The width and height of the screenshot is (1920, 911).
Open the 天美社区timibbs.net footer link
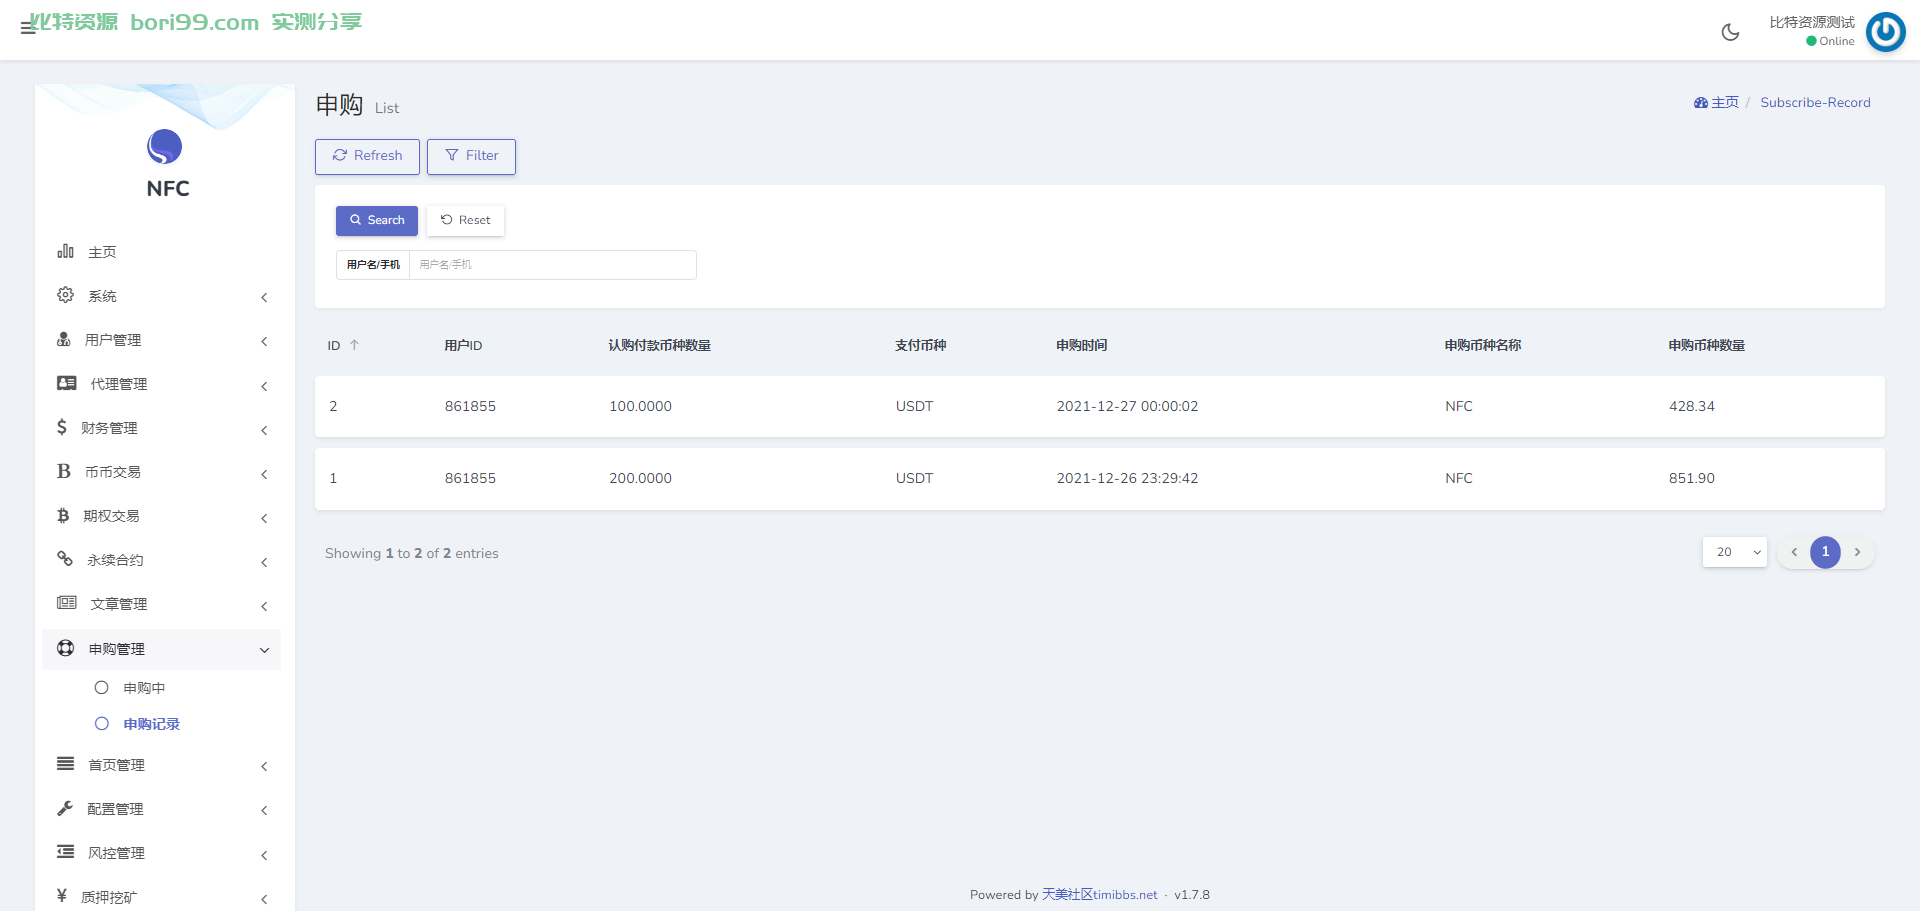pyautogui.click(x=1099, y=894)
